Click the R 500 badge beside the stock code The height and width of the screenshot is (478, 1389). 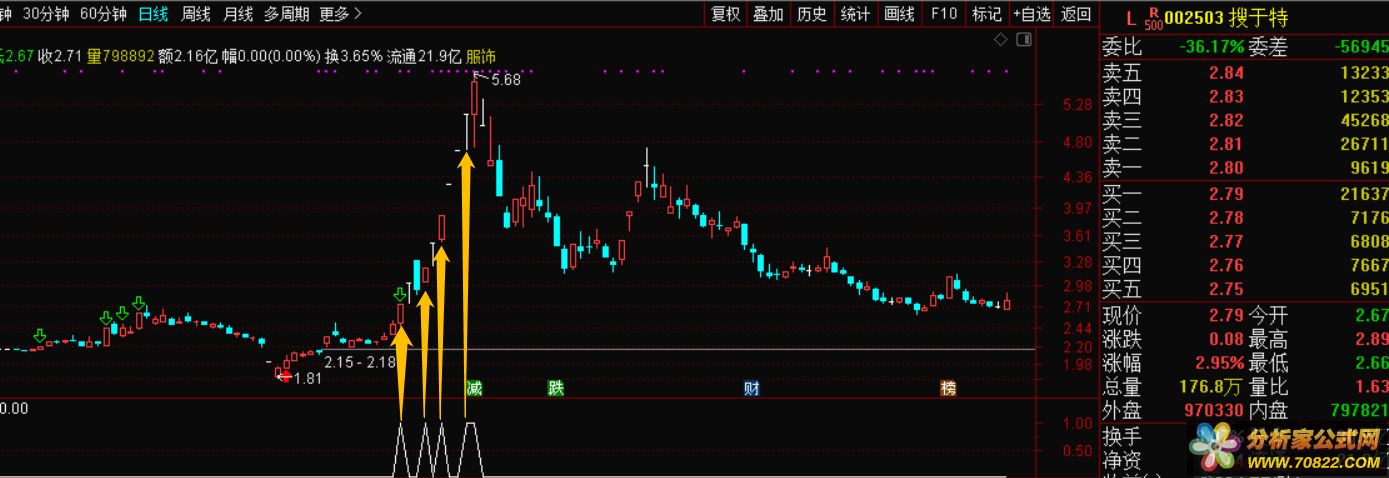[1152, 18]
